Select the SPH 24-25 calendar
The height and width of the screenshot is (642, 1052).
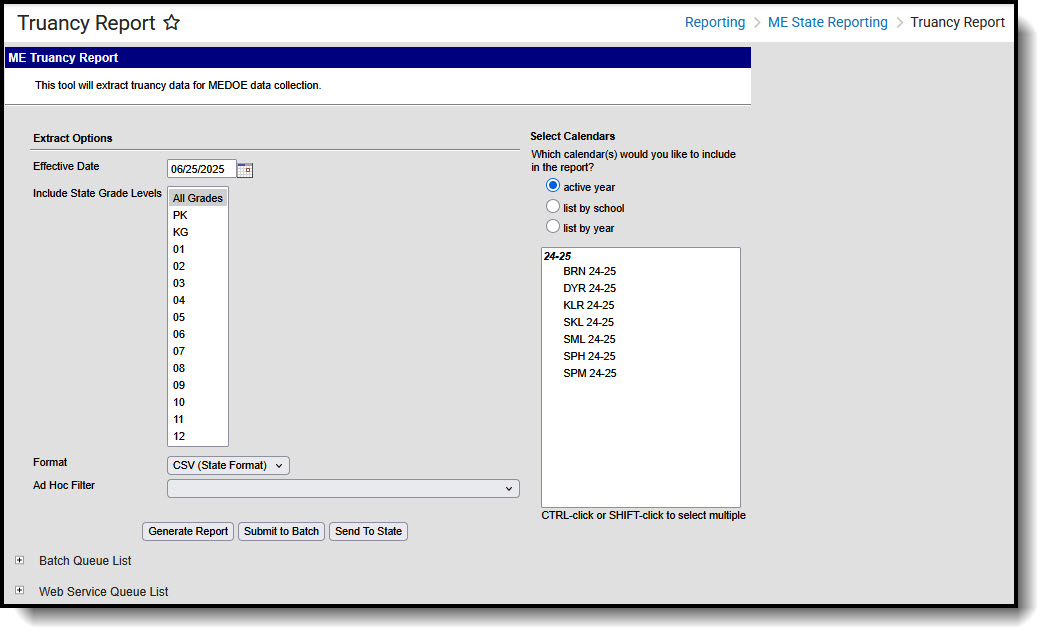[x=589, y=356]
